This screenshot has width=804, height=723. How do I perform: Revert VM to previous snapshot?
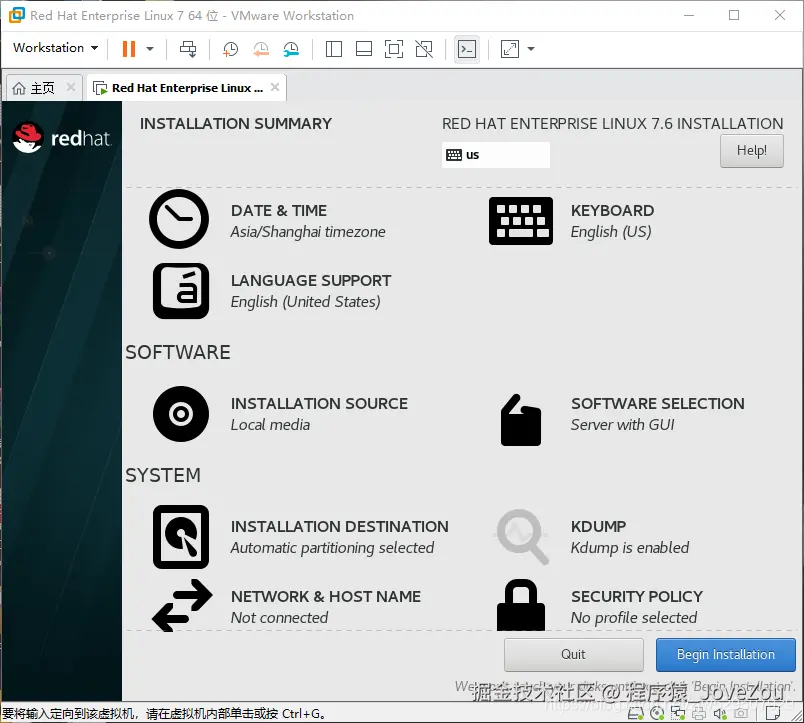click(x=261, y=49)
